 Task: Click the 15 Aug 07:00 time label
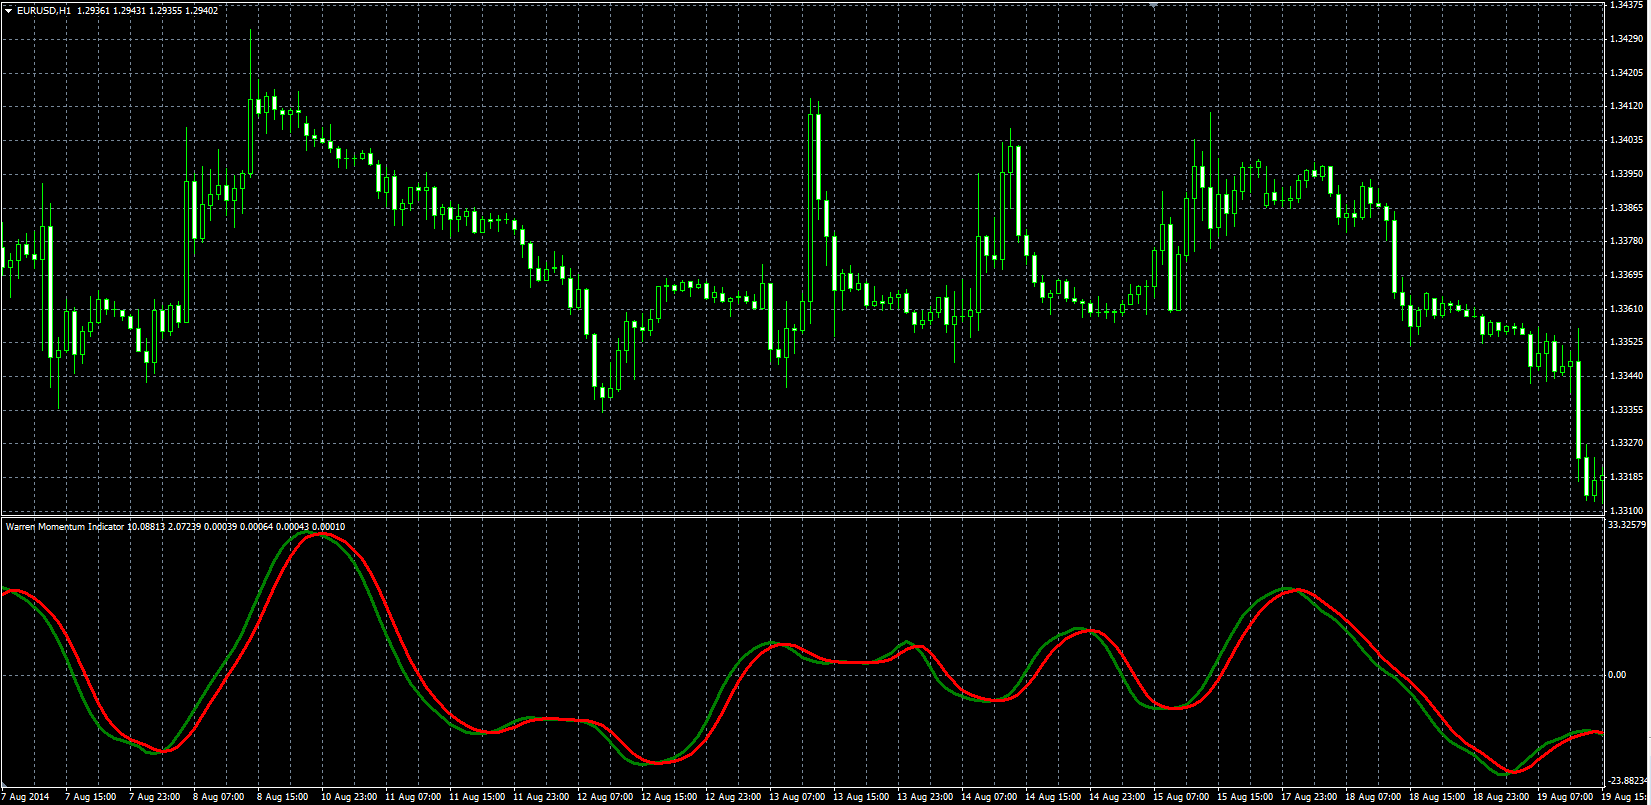[1181, 798]
